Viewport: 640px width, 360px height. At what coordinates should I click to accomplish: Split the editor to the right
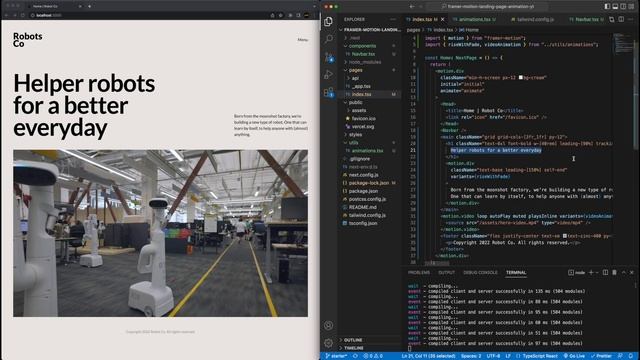[x=621, y=19]
